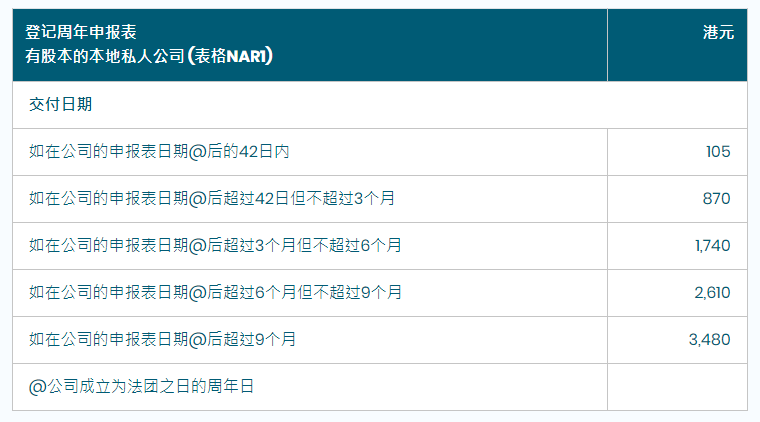The height and width of the screenshot is (422, 760).
Task: Select the 交付日期 row label
Action: pos(60,104)
